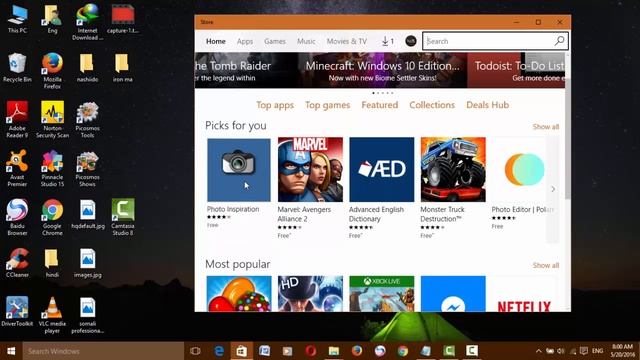Viewport: 640px width, 360px height.
Task: Select hqdefault.jpg file on the desktop
Action: [87, 214]
